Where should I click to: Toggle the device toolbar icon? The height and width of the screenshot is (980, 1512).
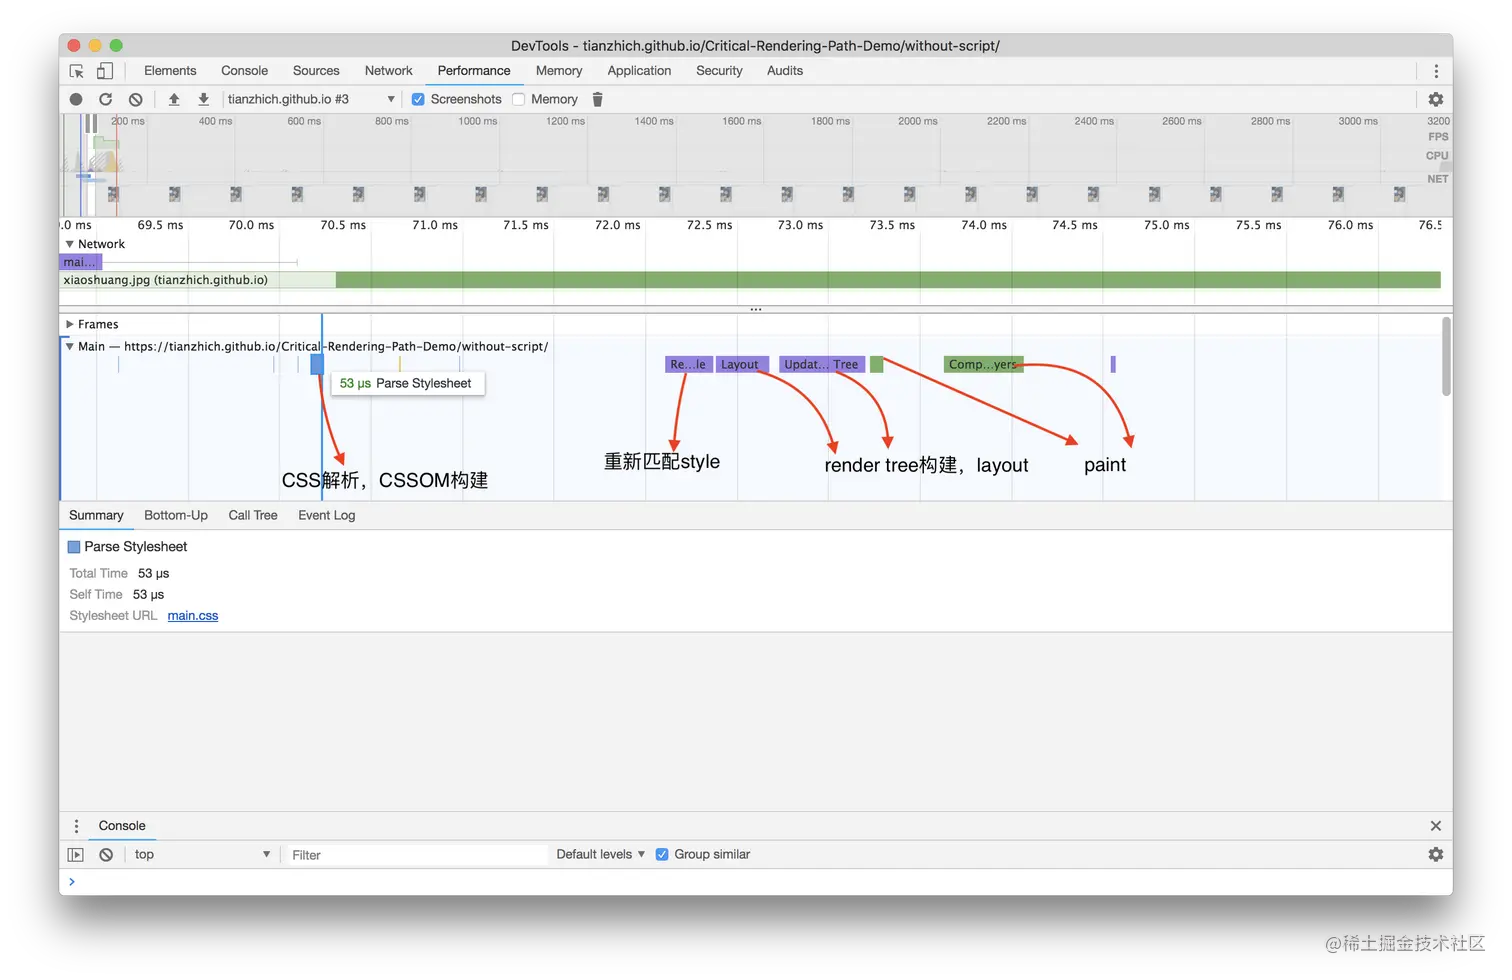click(x=104, y=71)
